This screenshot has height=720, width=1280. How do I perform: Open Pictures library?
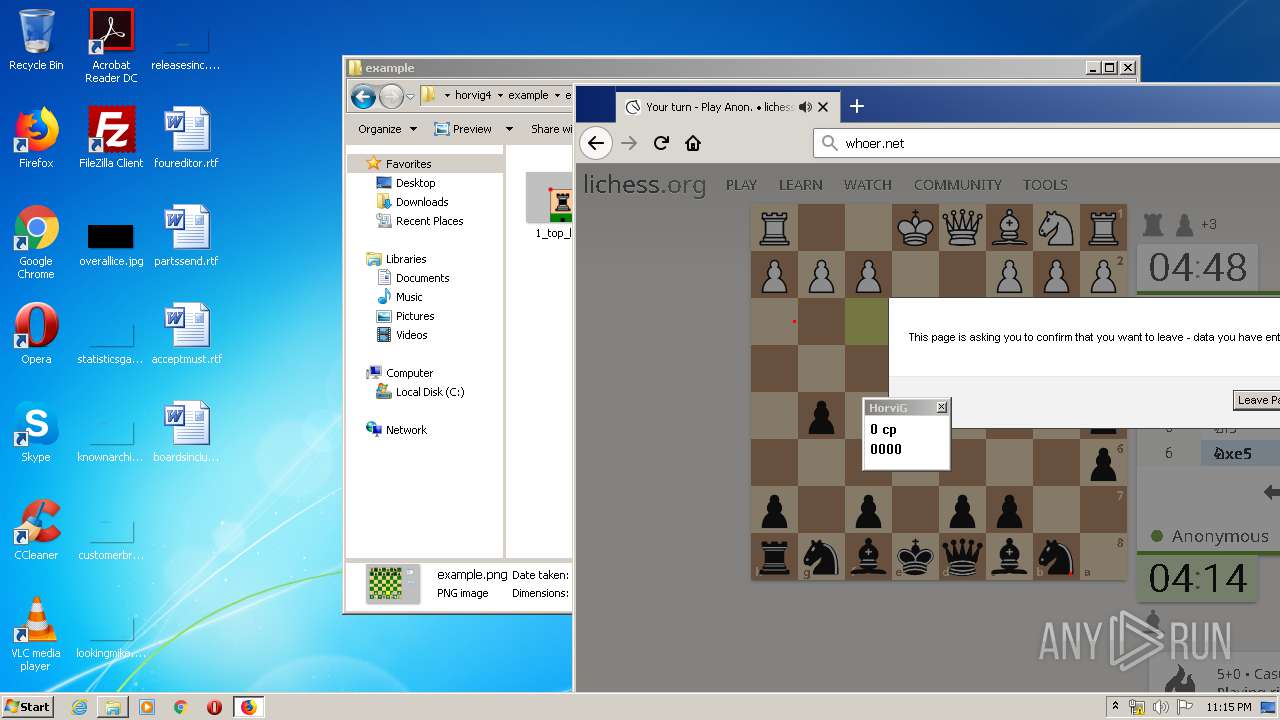[414, 315]
